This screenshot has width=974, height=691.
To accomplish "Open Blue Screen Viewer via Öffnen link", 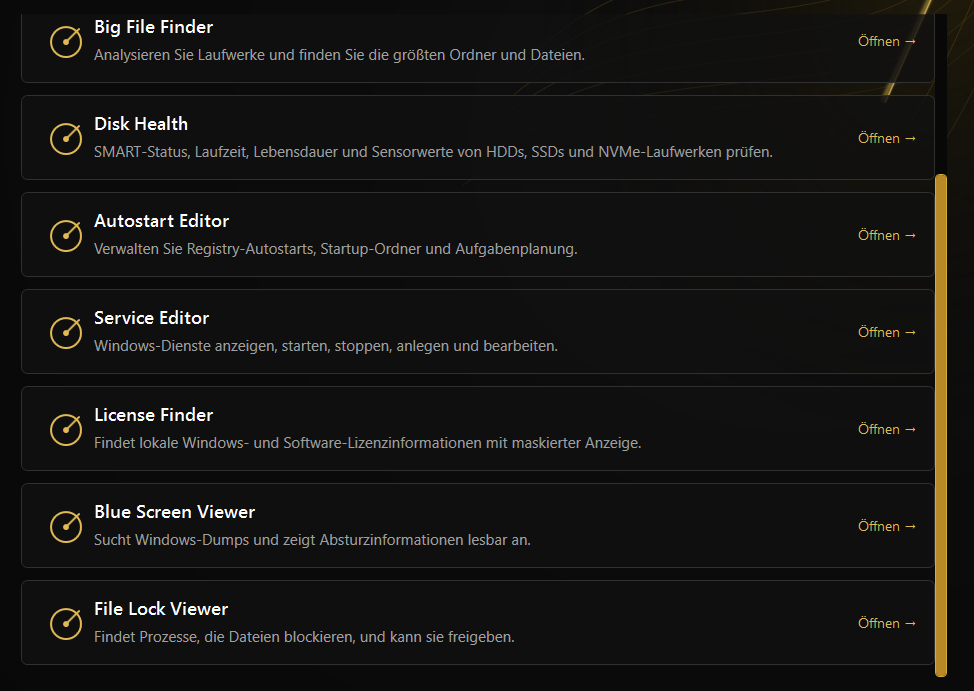I will (x=886, y=526).
